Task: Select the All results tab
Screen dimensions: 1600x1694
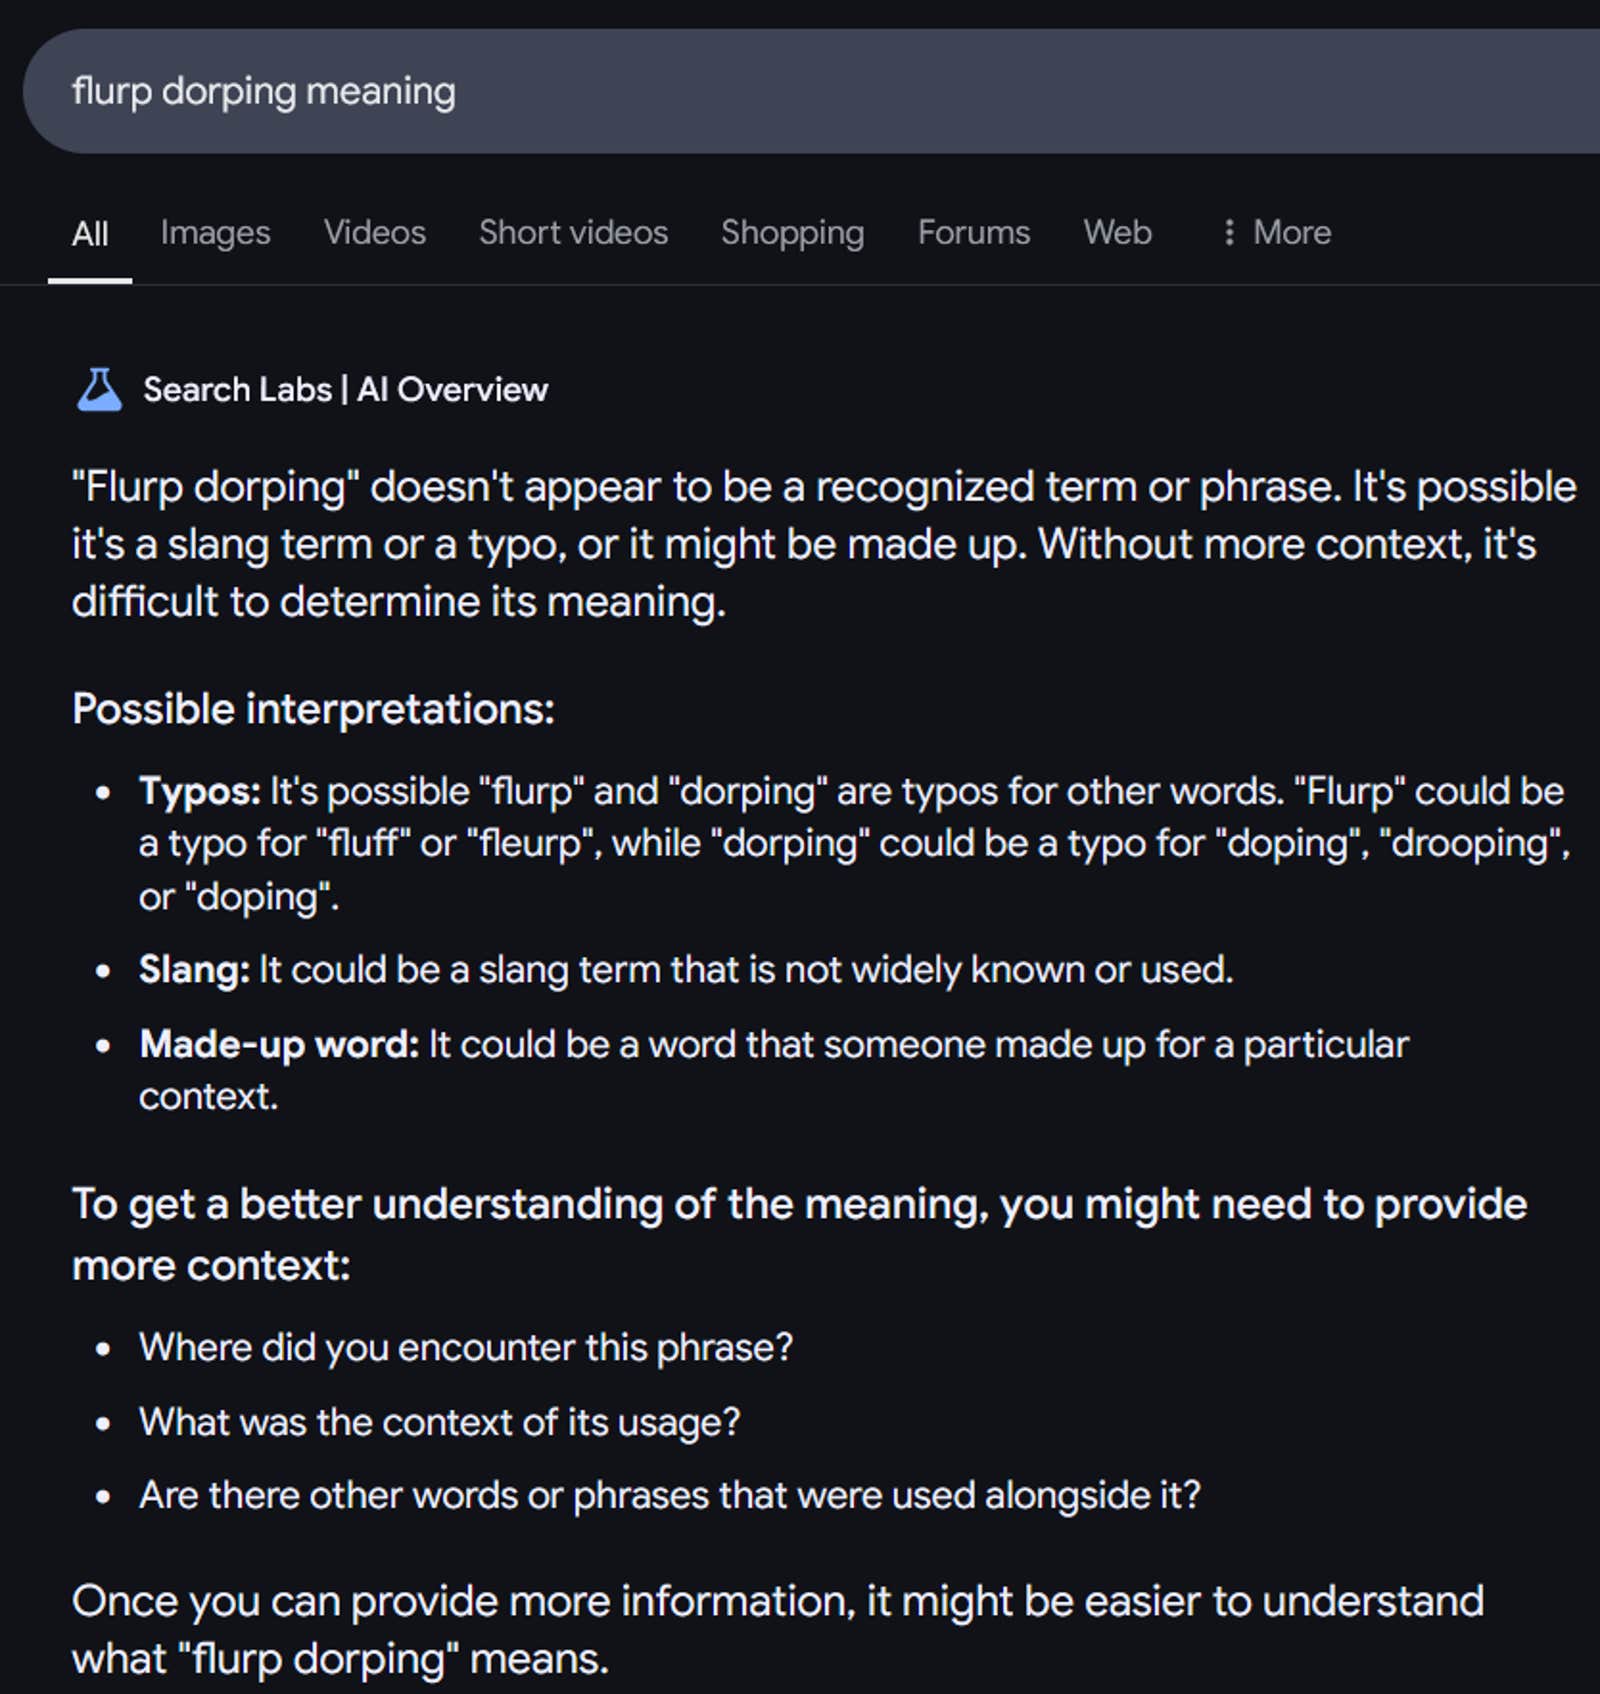Action: pyautogui.click(x=90, y=234)
